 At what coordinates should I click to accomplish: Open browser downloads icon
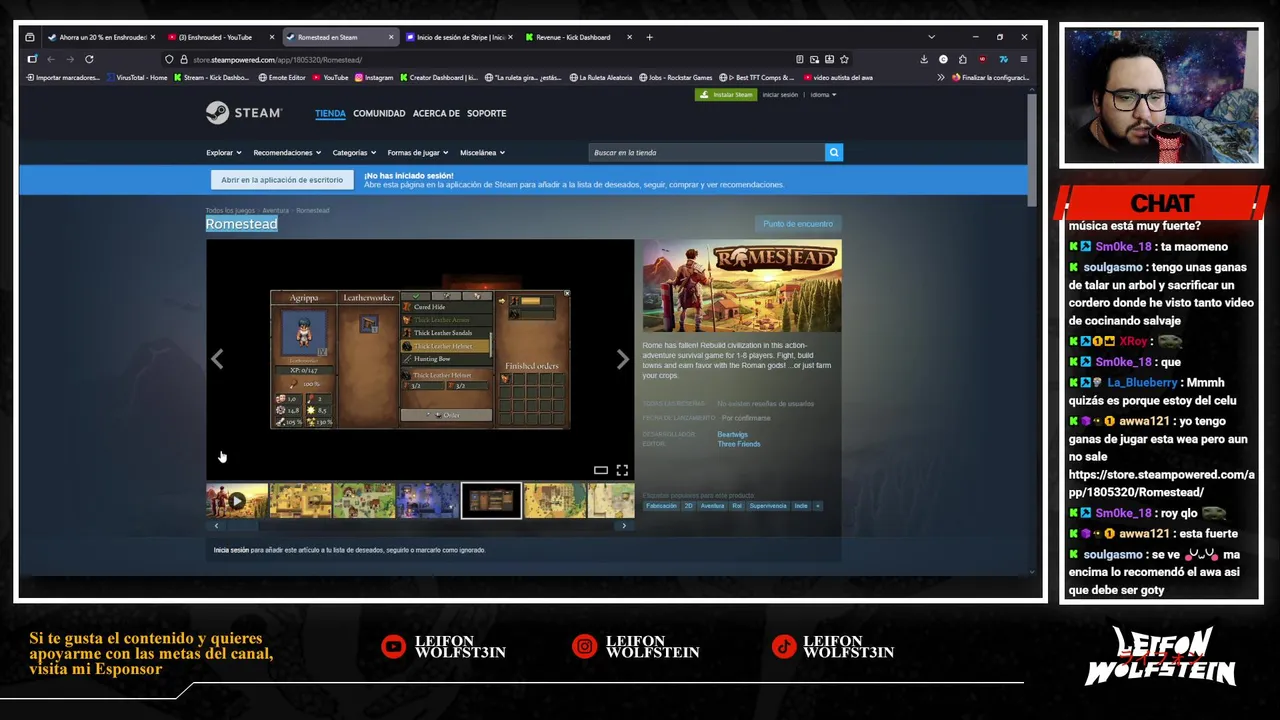[924, 59]
